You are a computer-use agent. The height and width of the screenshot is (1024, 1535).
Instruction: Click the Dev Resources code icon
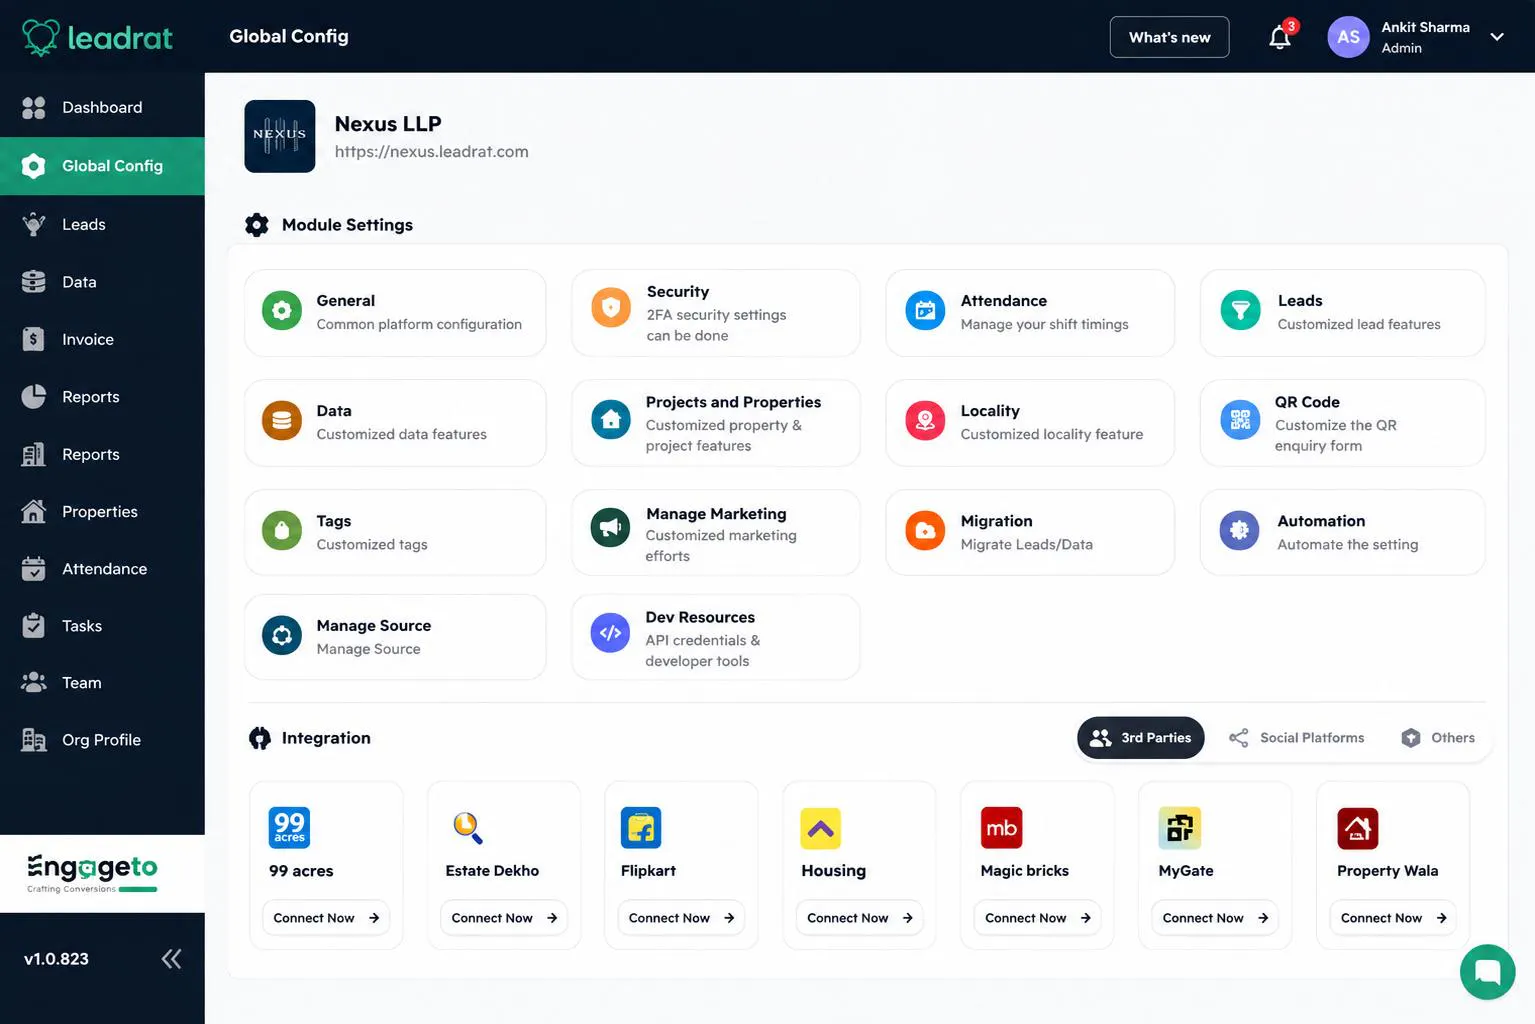(610, 633)
